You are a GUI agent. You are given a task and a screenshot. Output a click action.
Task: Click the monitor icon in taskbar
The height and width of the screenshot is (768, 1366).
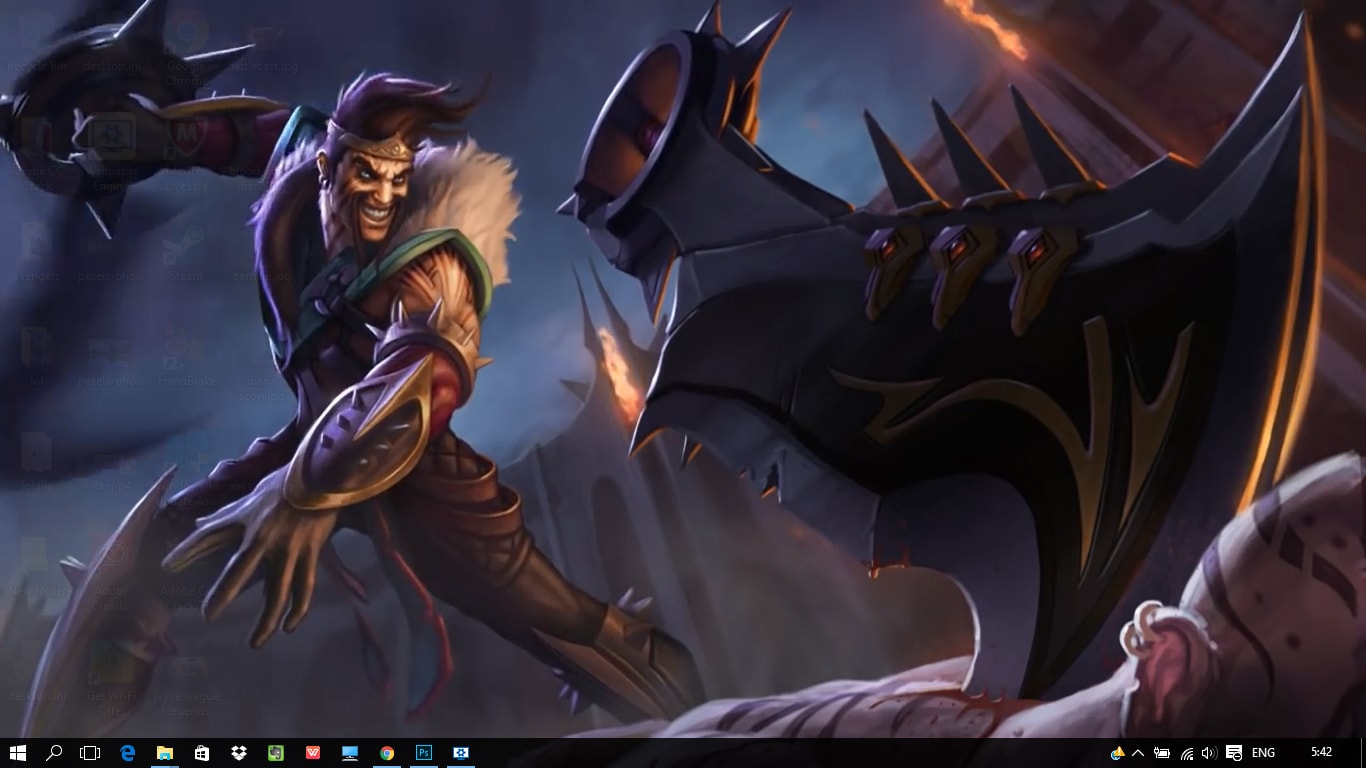click(350, 753)
